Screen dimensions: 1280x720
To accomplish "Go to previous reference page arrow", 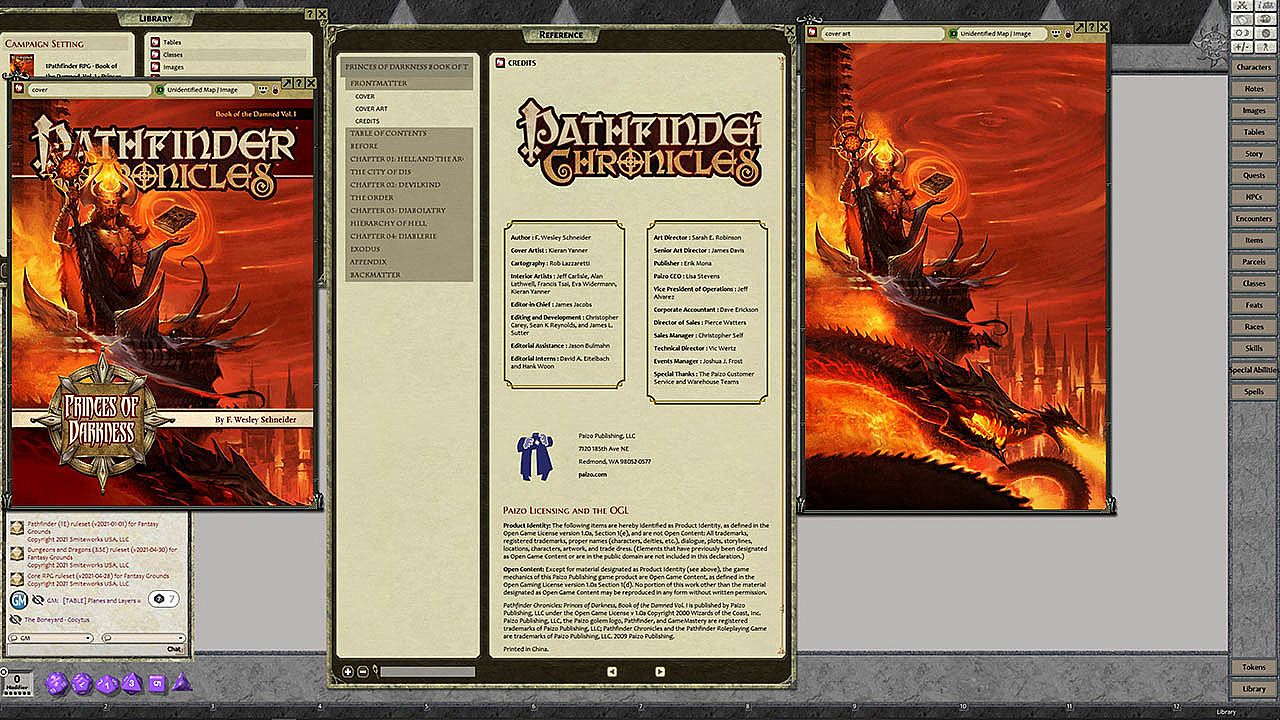I will pos(612,671).
